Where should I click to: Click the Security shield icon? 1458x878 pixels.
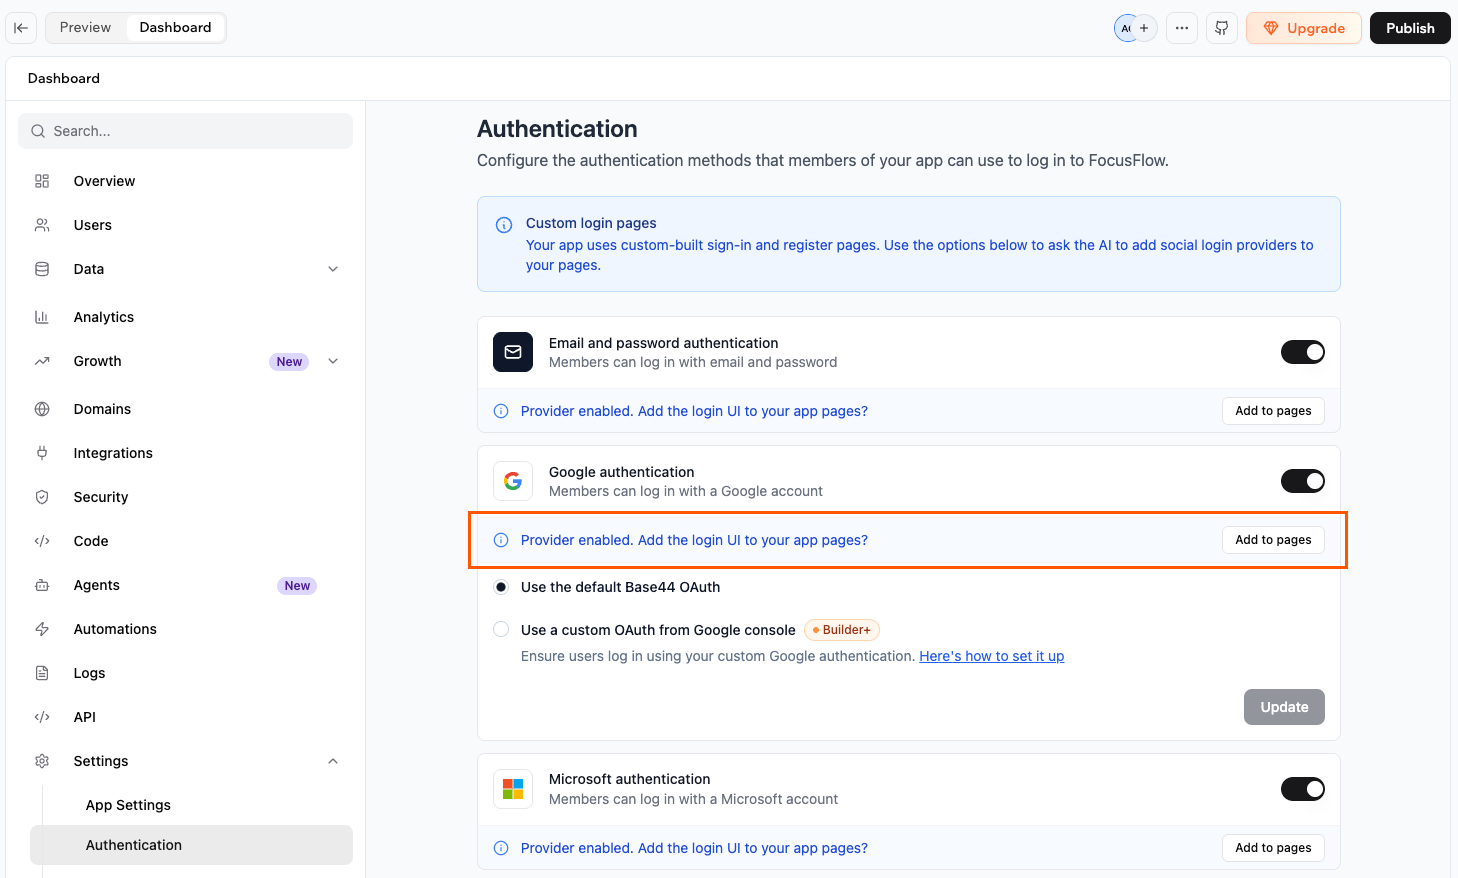pyautogui.click(x=42, y=497)
